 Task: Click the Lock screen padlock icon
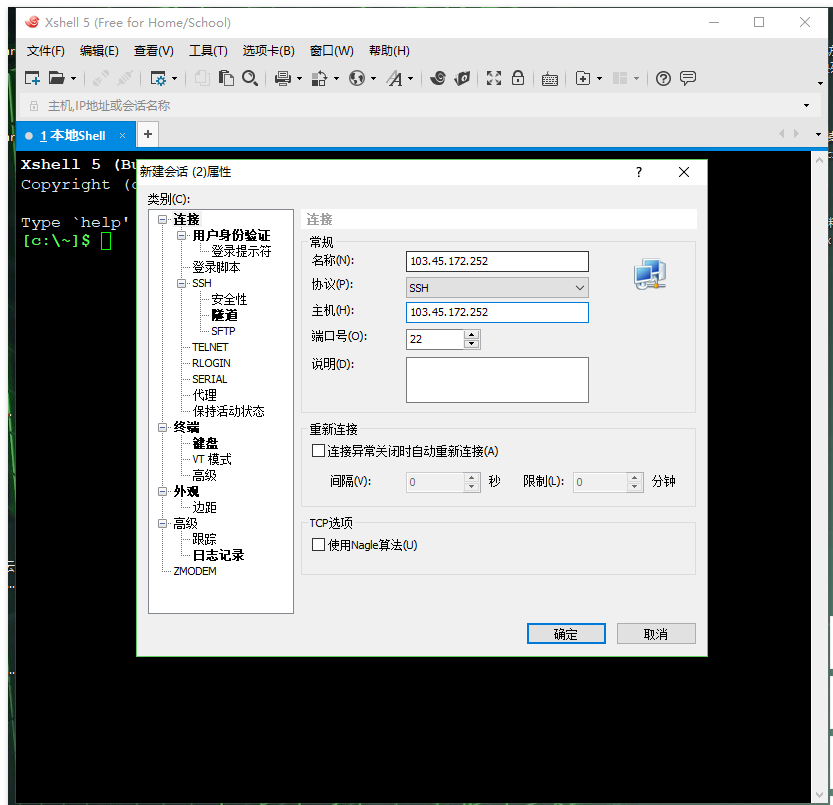coord(518,78)
